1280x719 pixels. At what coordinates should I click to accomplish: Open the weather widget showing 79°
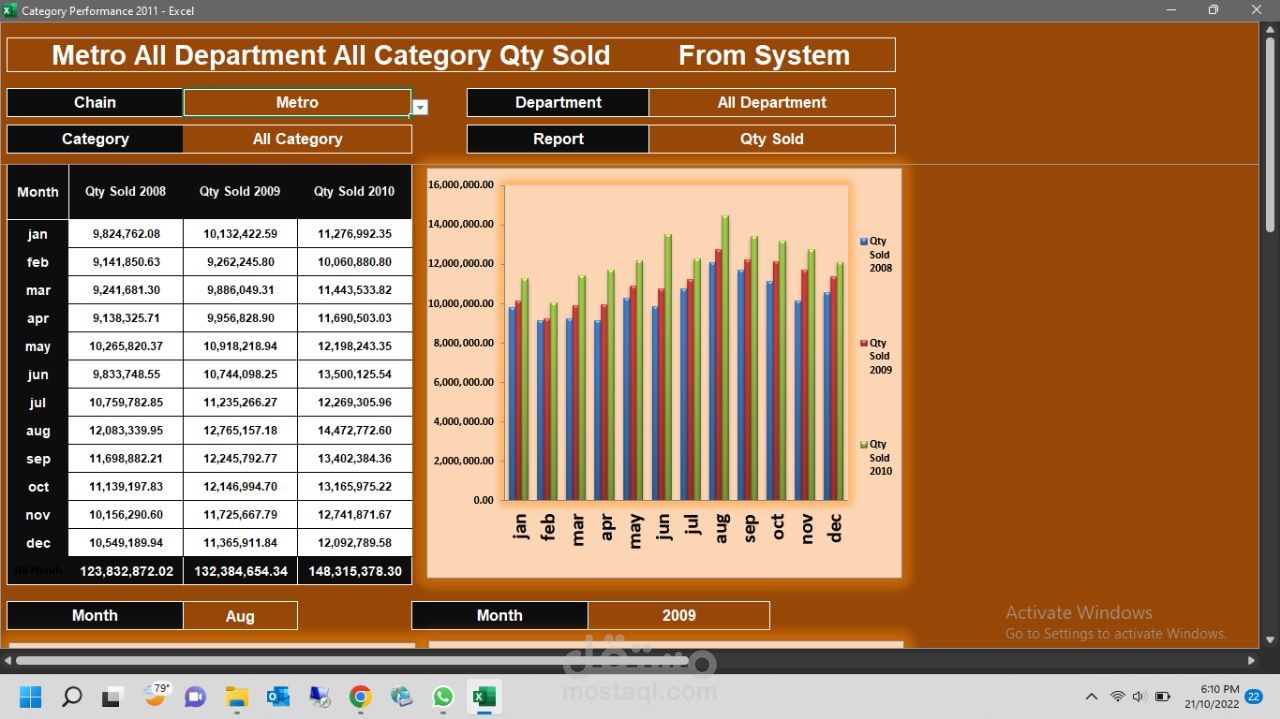point(156,694)
